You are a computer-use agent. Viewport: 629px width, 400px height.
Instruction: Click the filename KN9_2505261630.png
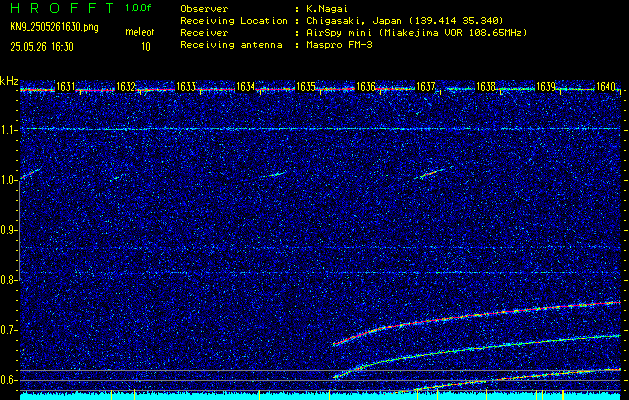pos(54,27)
